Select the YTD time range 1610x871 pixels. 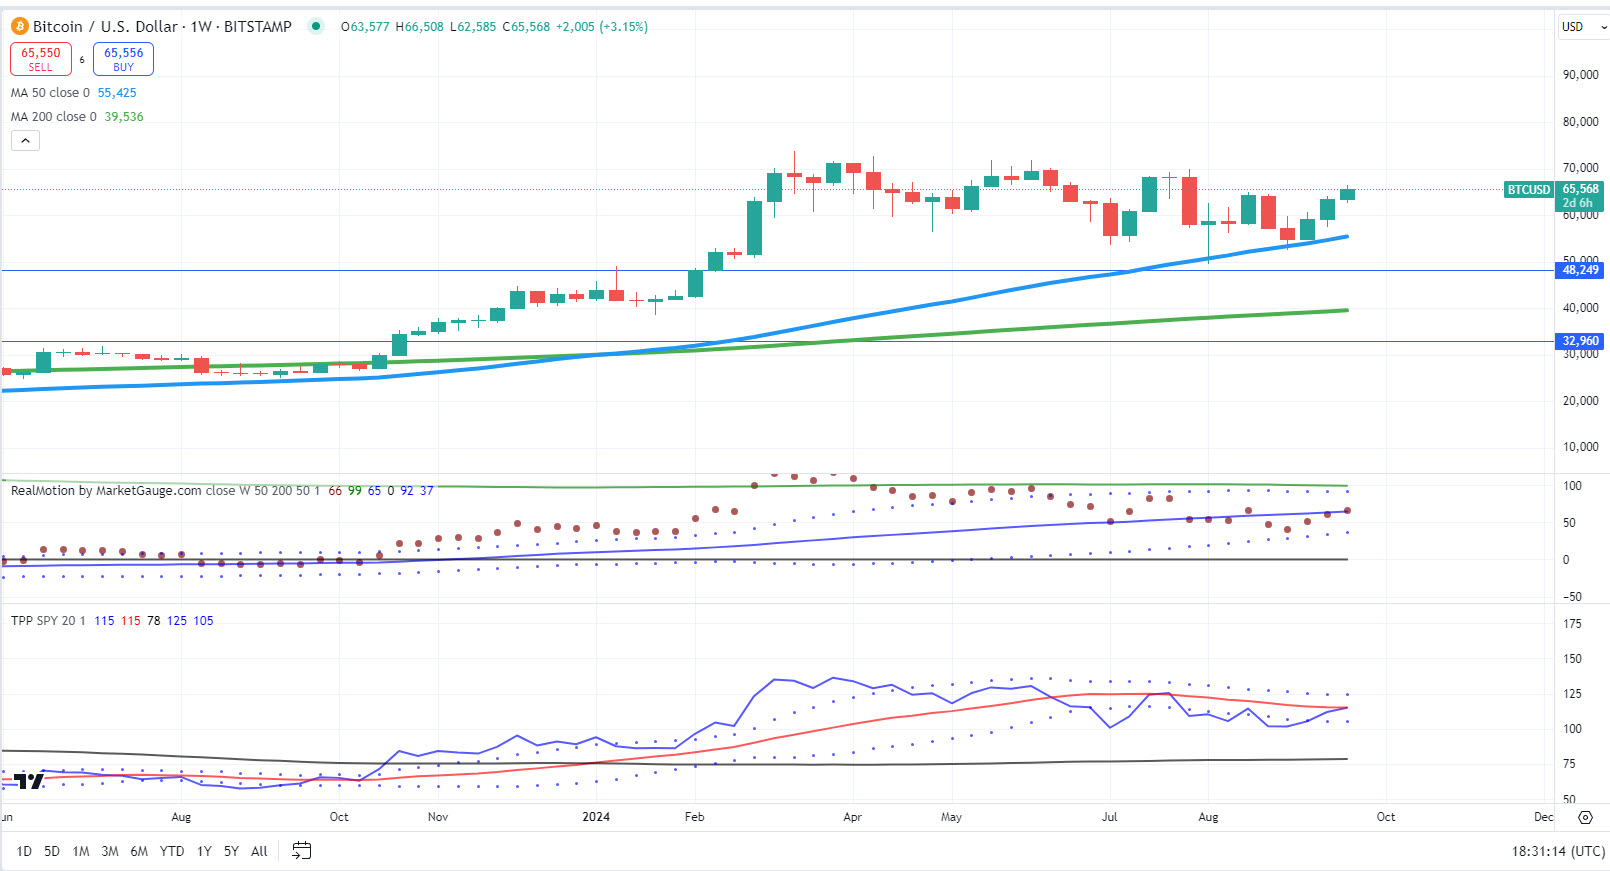[172, 851]
